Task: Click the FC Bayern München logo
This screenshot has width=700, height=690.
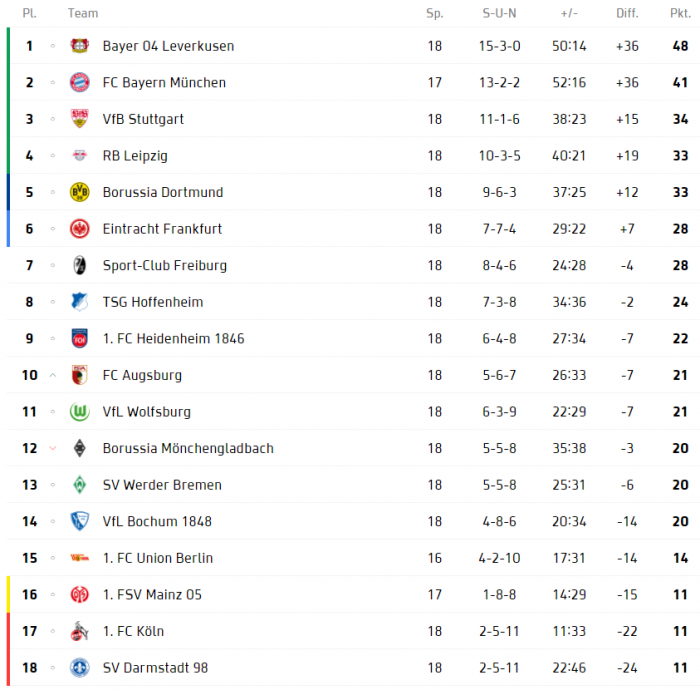Action: pos(80,83)
